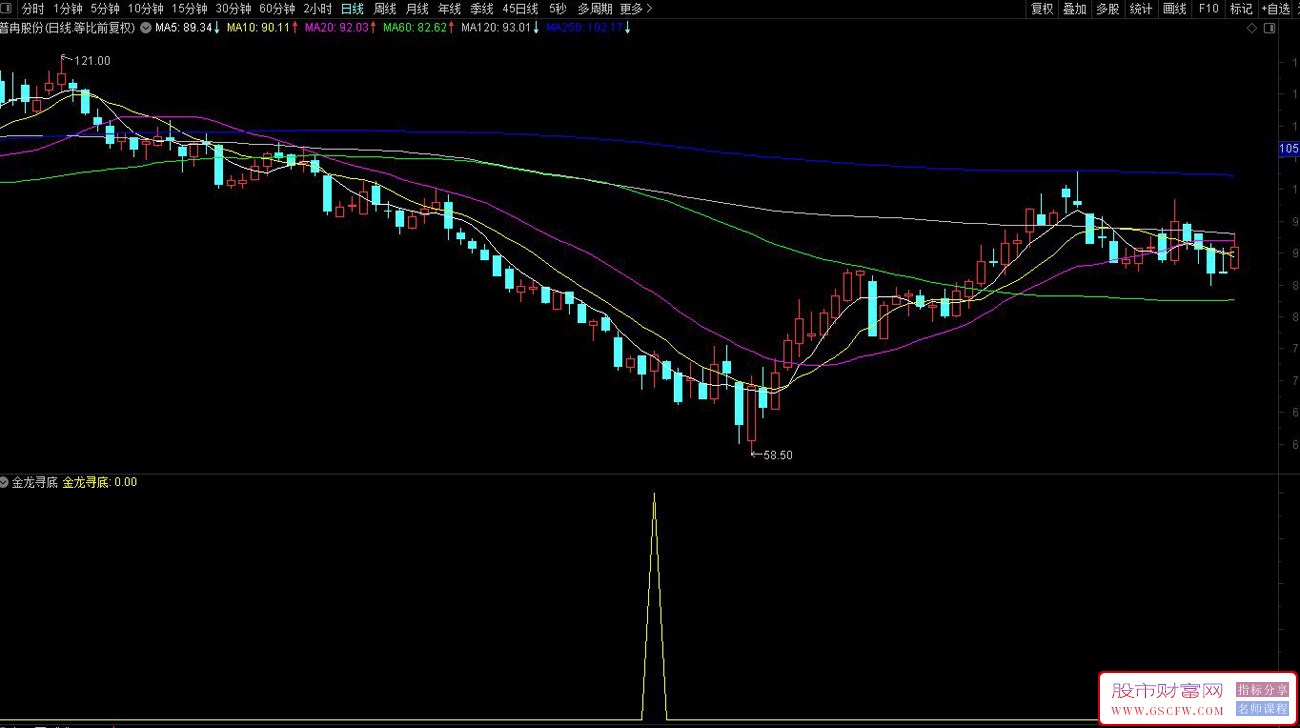Add stock via +自选 button

[x=1276, y=8]
